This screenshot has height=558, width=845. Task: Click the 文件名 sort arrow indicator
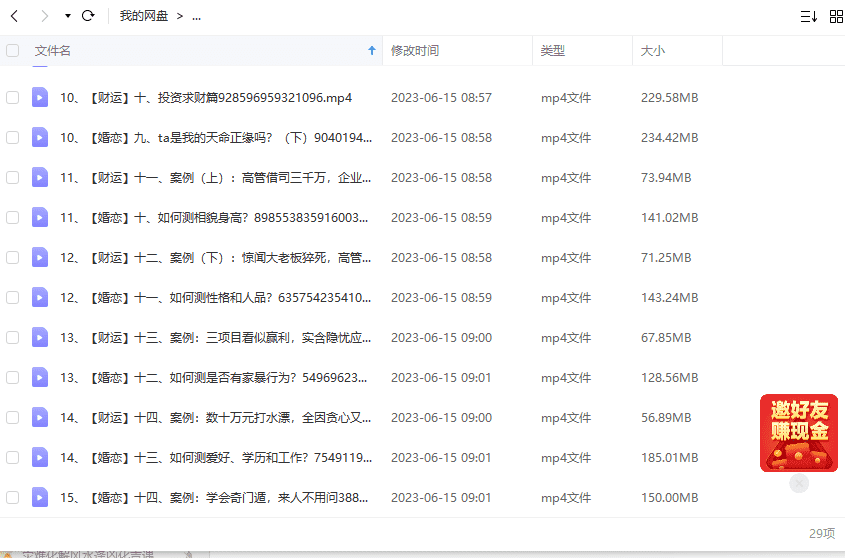[372, 50]
